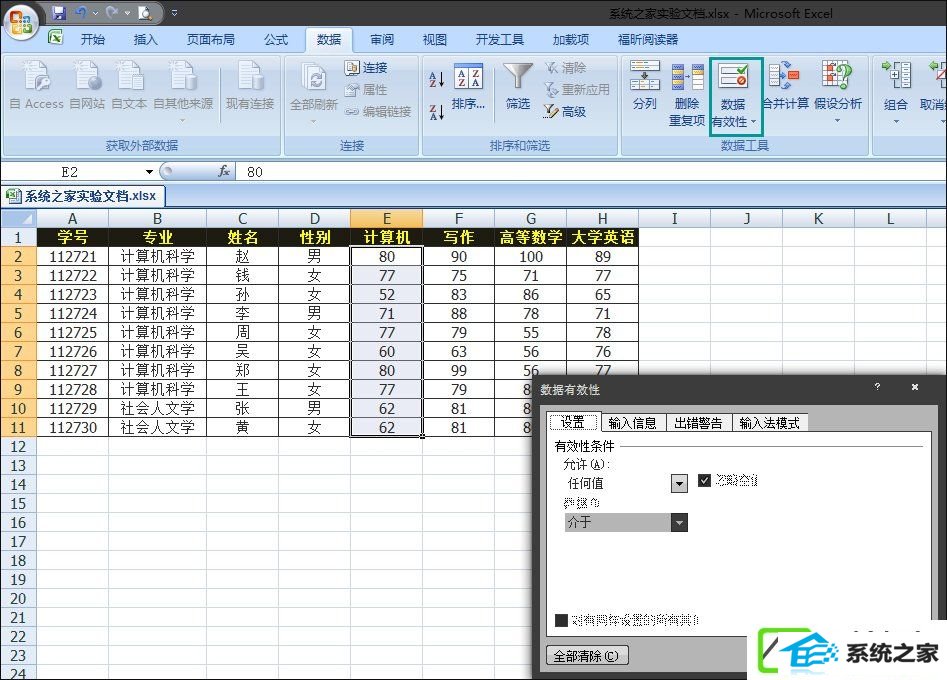
Task: Open the Data (介于) dropdown
Action: [x=679, y=522]
